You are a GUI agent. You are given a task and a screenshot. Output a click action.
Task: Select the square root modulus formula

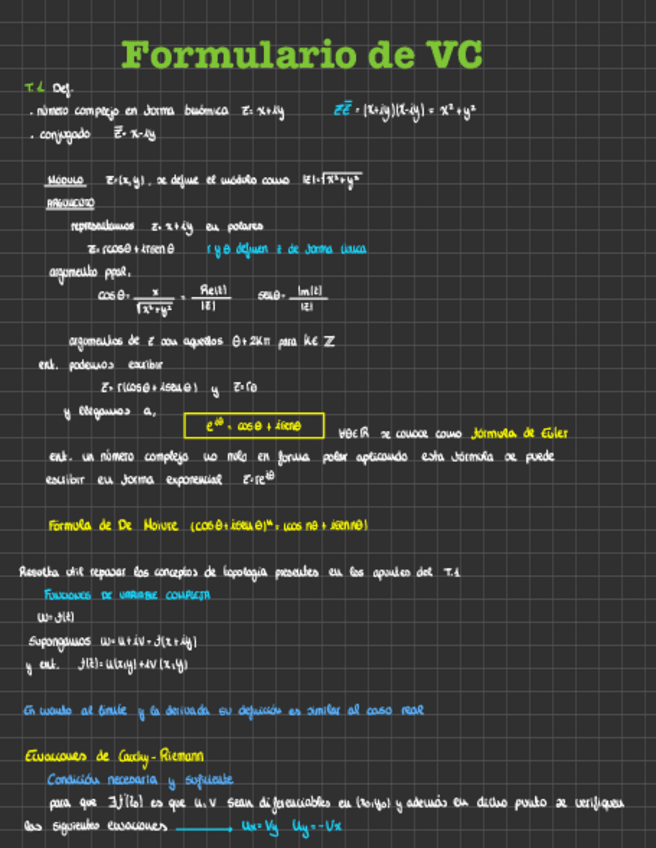pyautogui.click(x=332, y=180)
